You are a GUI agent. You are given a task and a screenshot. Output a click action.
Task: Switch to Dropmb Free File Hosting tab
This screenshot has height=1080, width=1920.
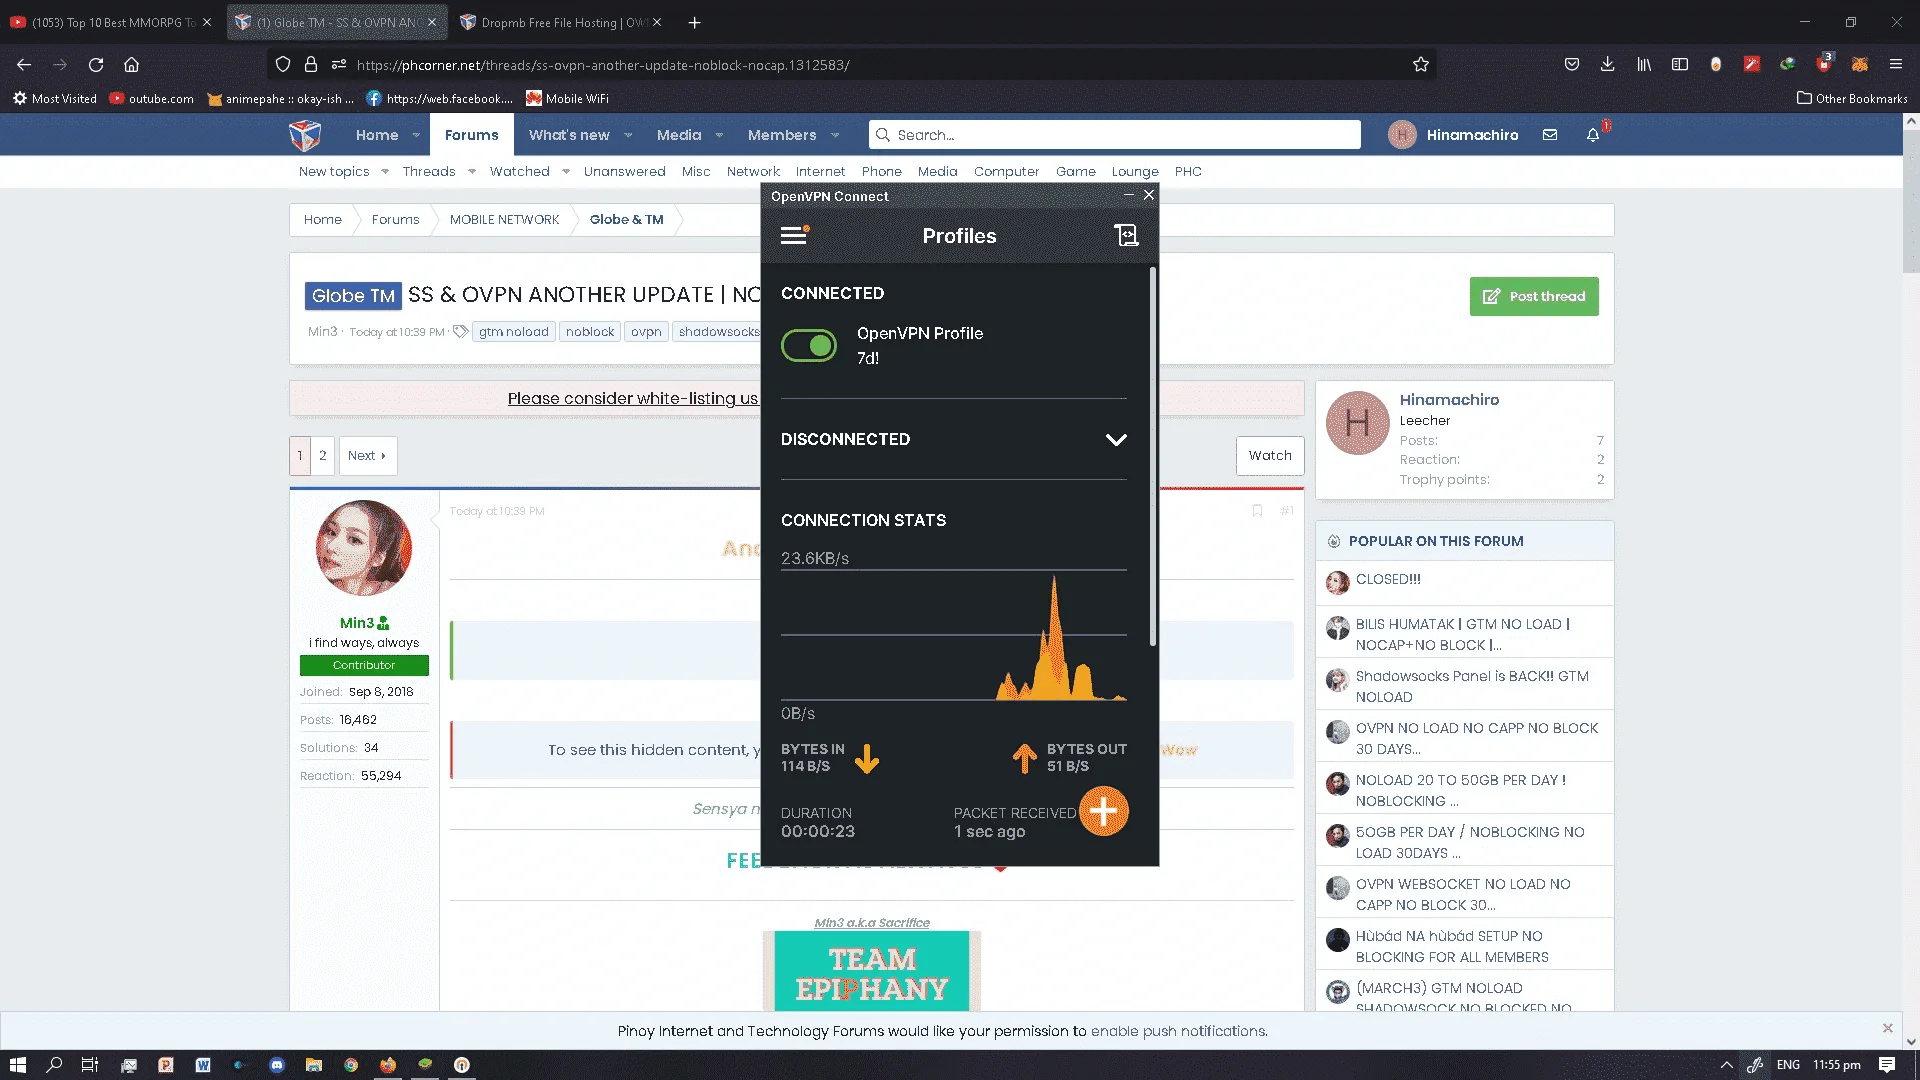pos(560,22)
